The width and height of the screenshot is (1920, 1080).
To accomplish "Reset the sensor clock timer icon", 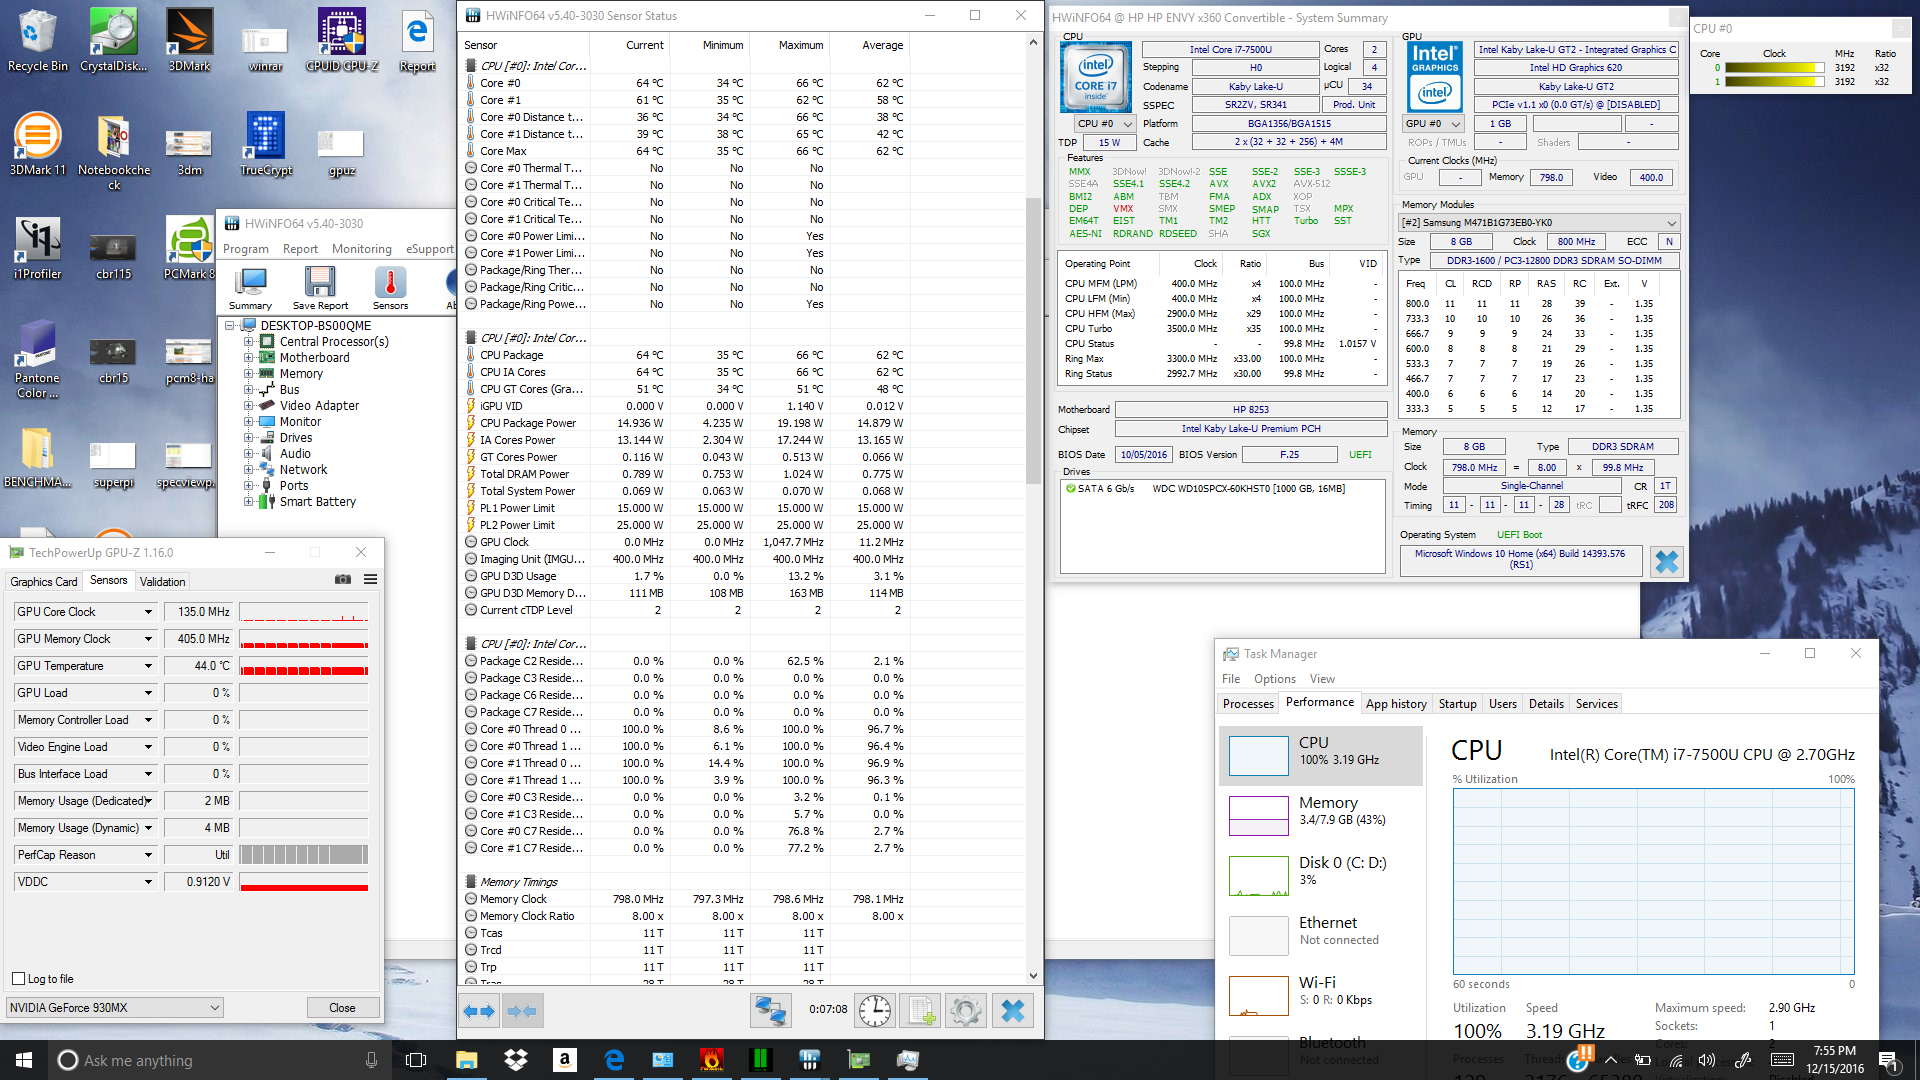I will tap(875, 1011).
